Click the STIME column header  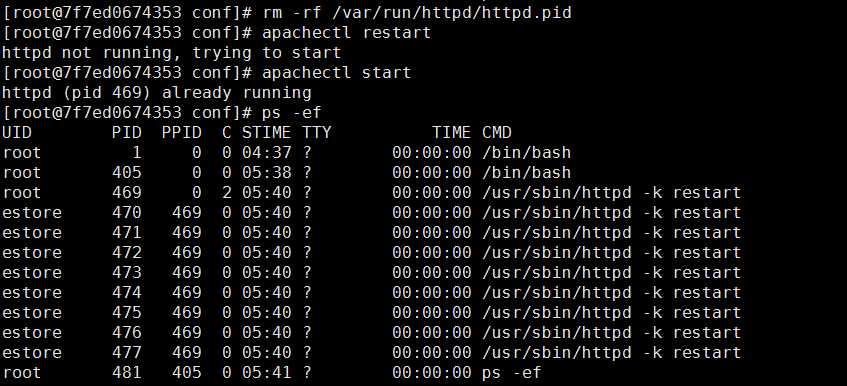click(x=266, y=132)
